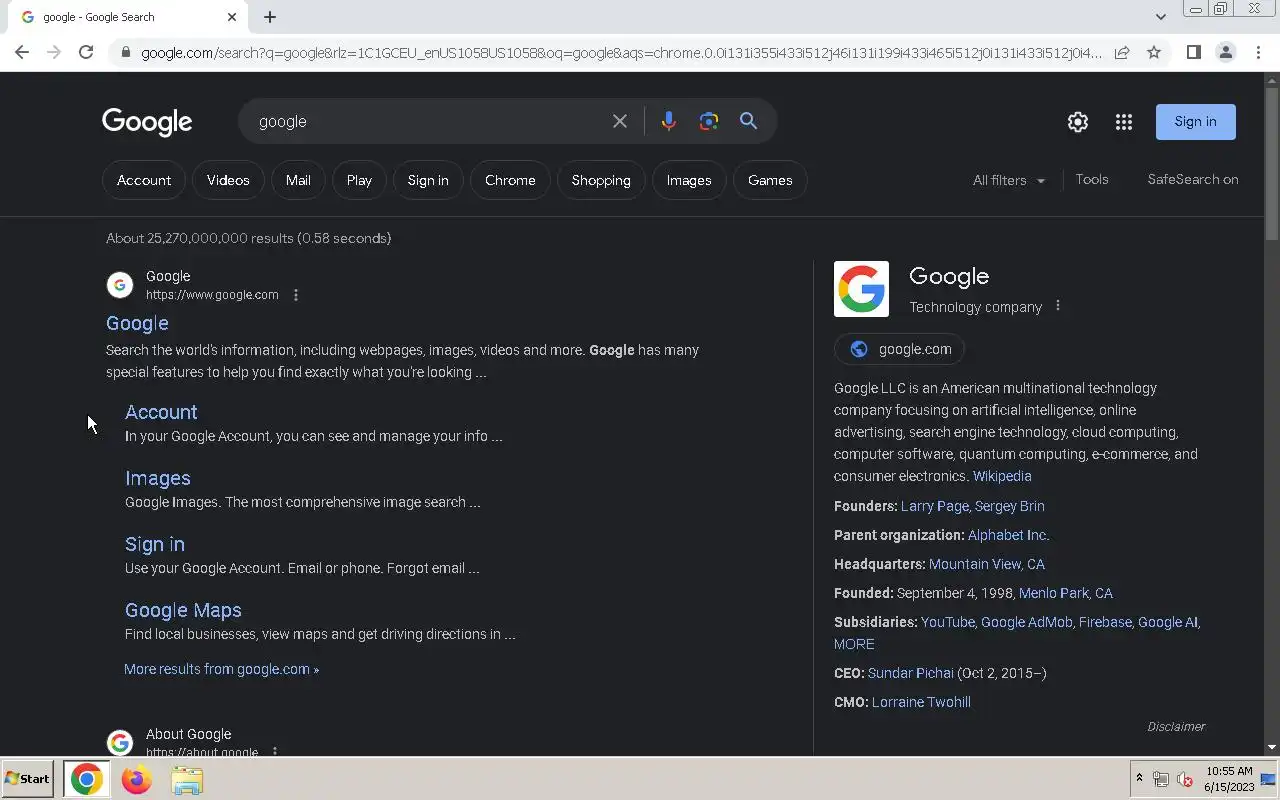Open the Account sitelink
1280x800 pixels.
point(161,412)
